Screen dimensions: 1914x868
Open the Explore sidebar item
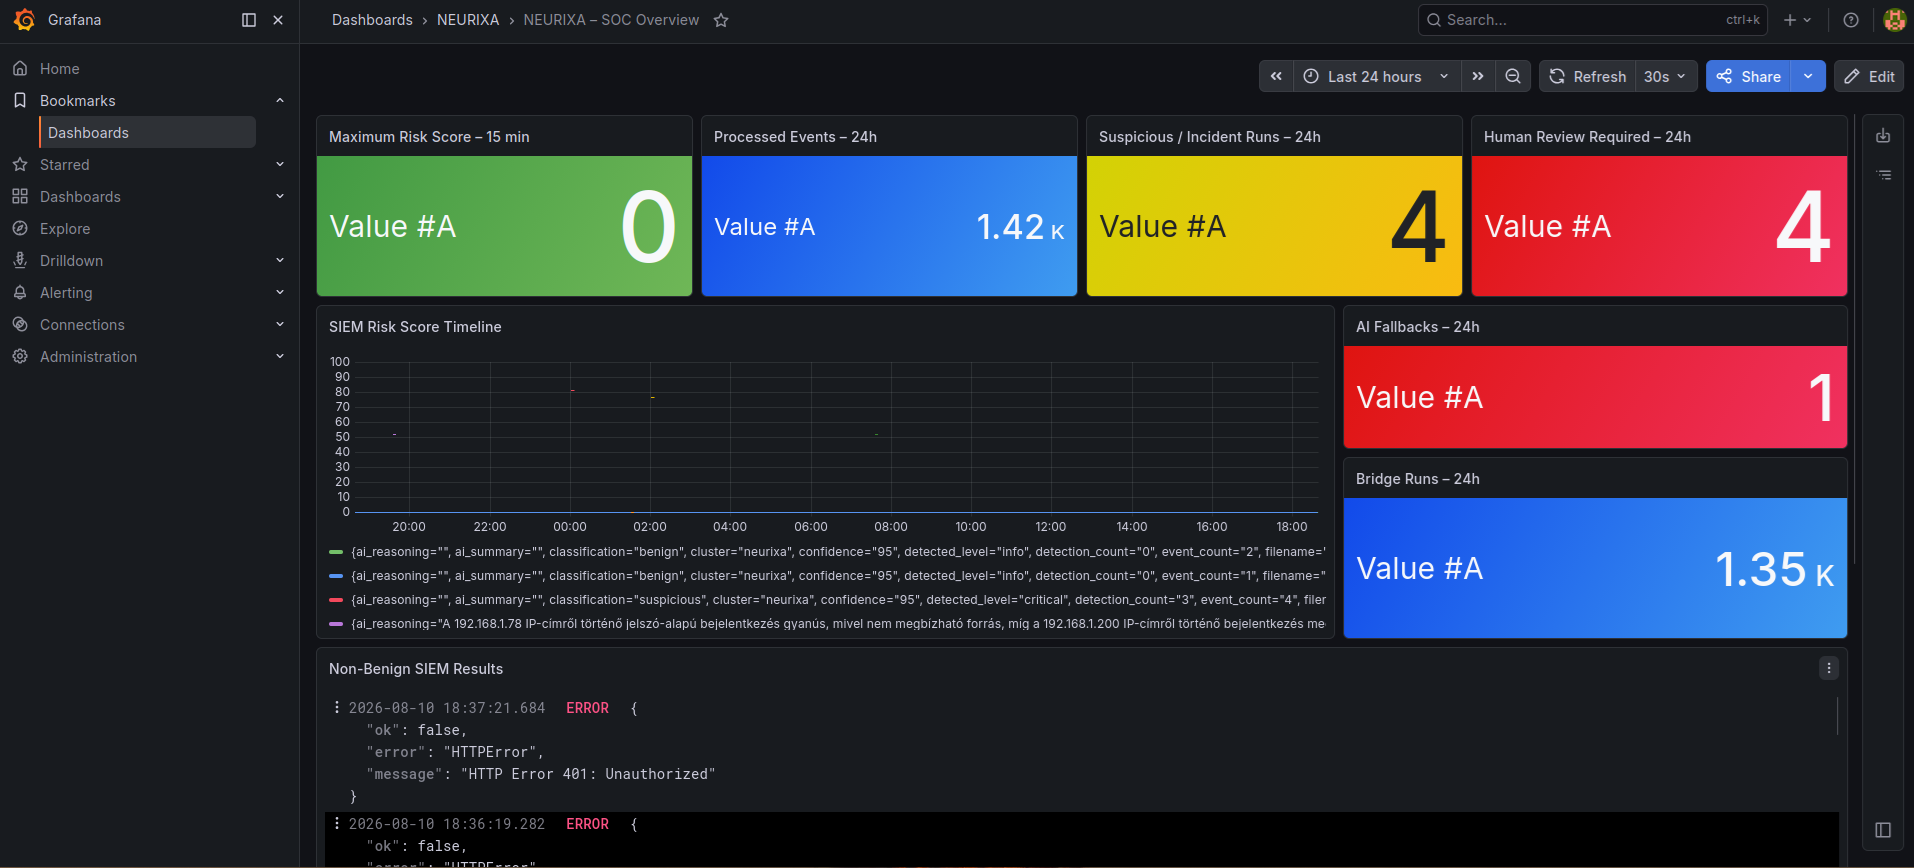coord(65,229)
